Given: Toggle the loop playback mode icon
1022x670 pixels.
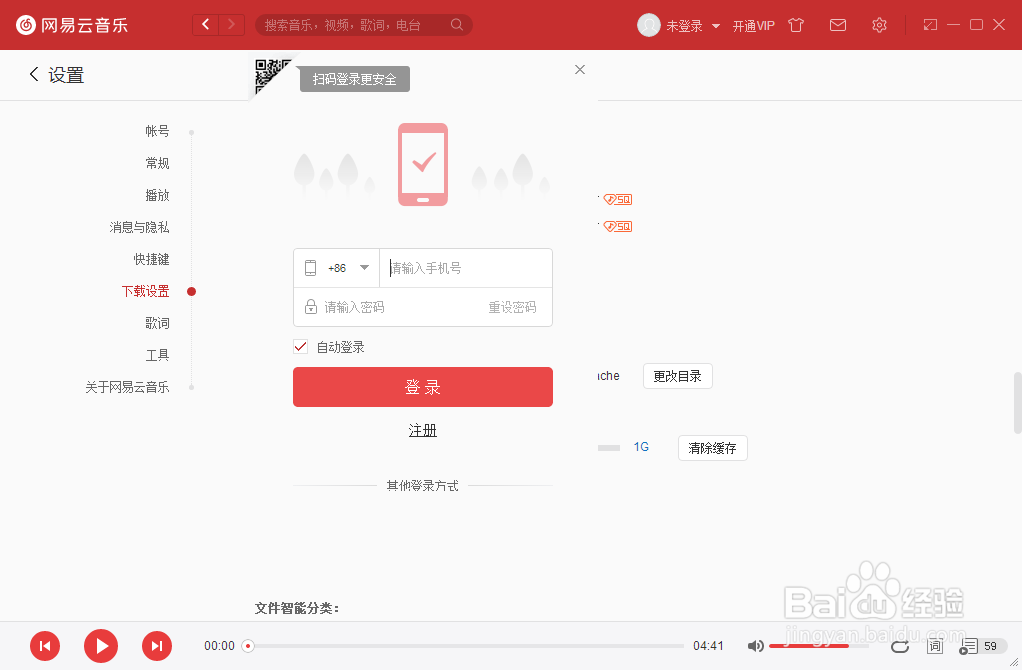Looking at the screenshot, I should 900,646.
